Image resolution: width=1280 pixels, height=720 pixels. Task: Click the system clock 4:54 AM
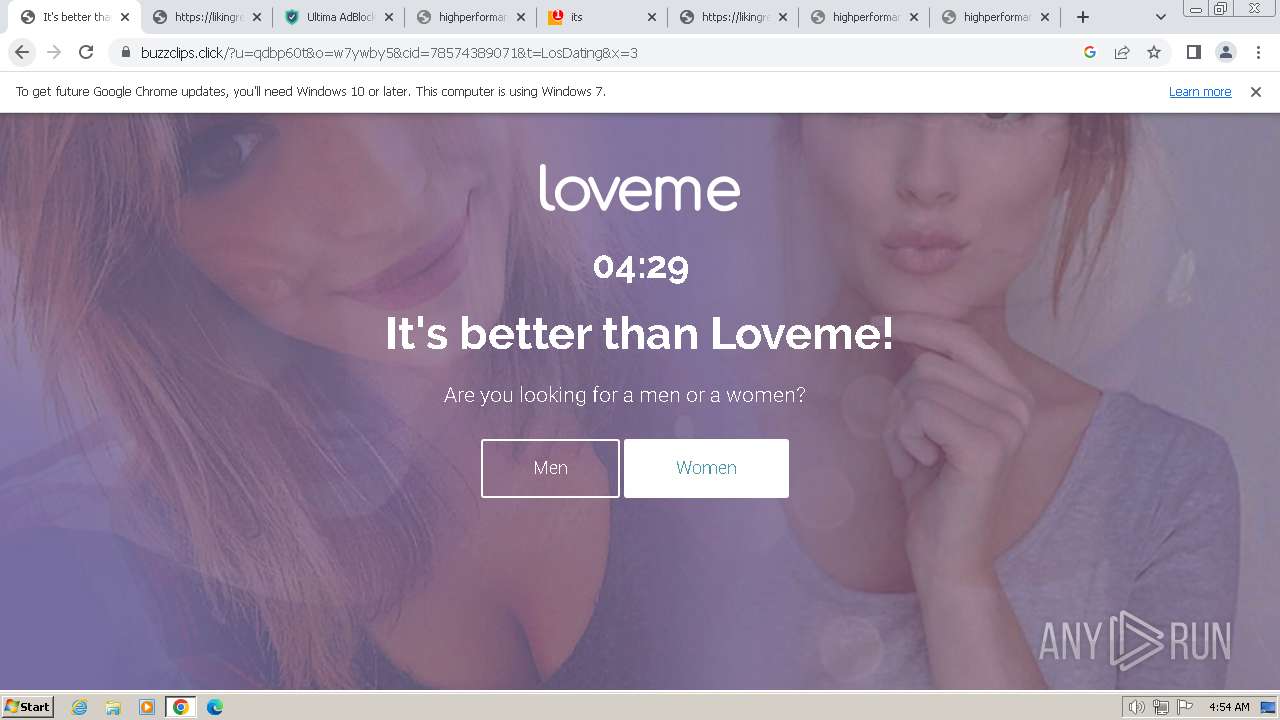1229,707
